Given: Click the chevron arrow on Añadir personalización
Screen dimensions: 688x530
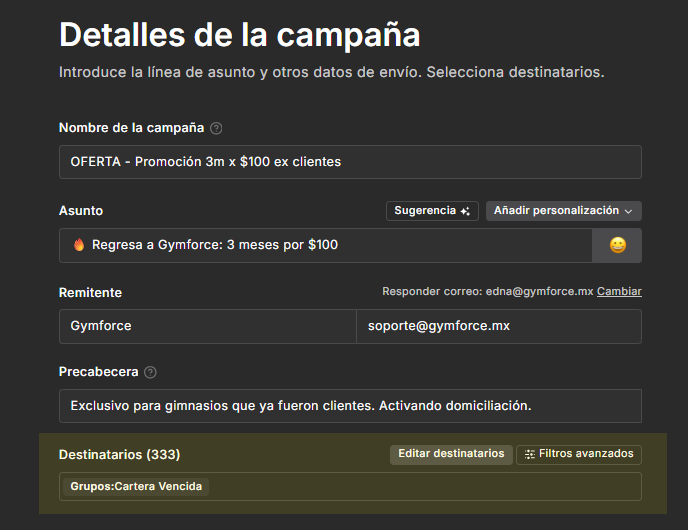Looking at the screenshot, I should [x=628, y=211].
